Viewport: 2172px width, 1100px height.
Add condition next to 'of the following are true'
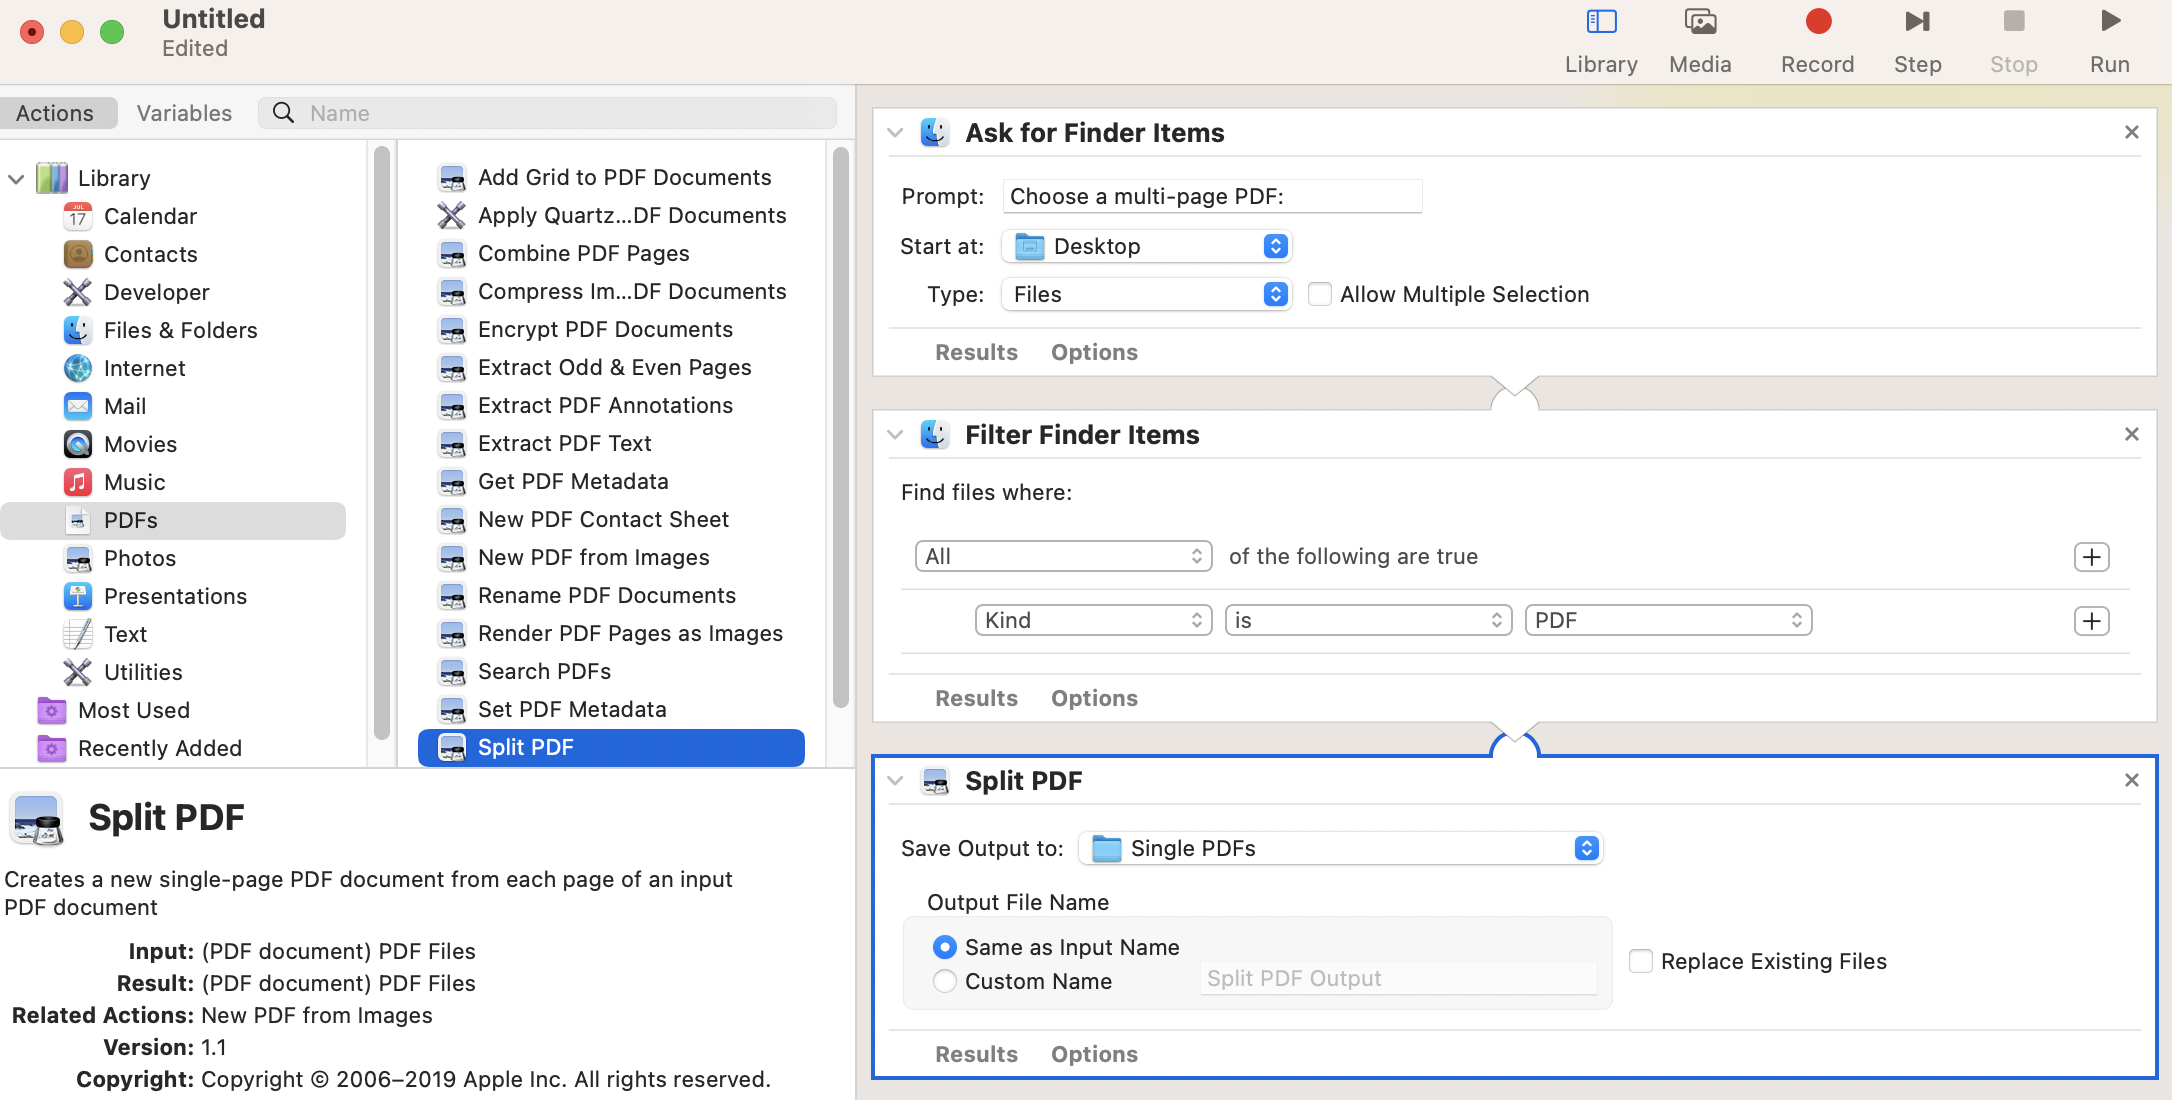tap(2091, 557)
